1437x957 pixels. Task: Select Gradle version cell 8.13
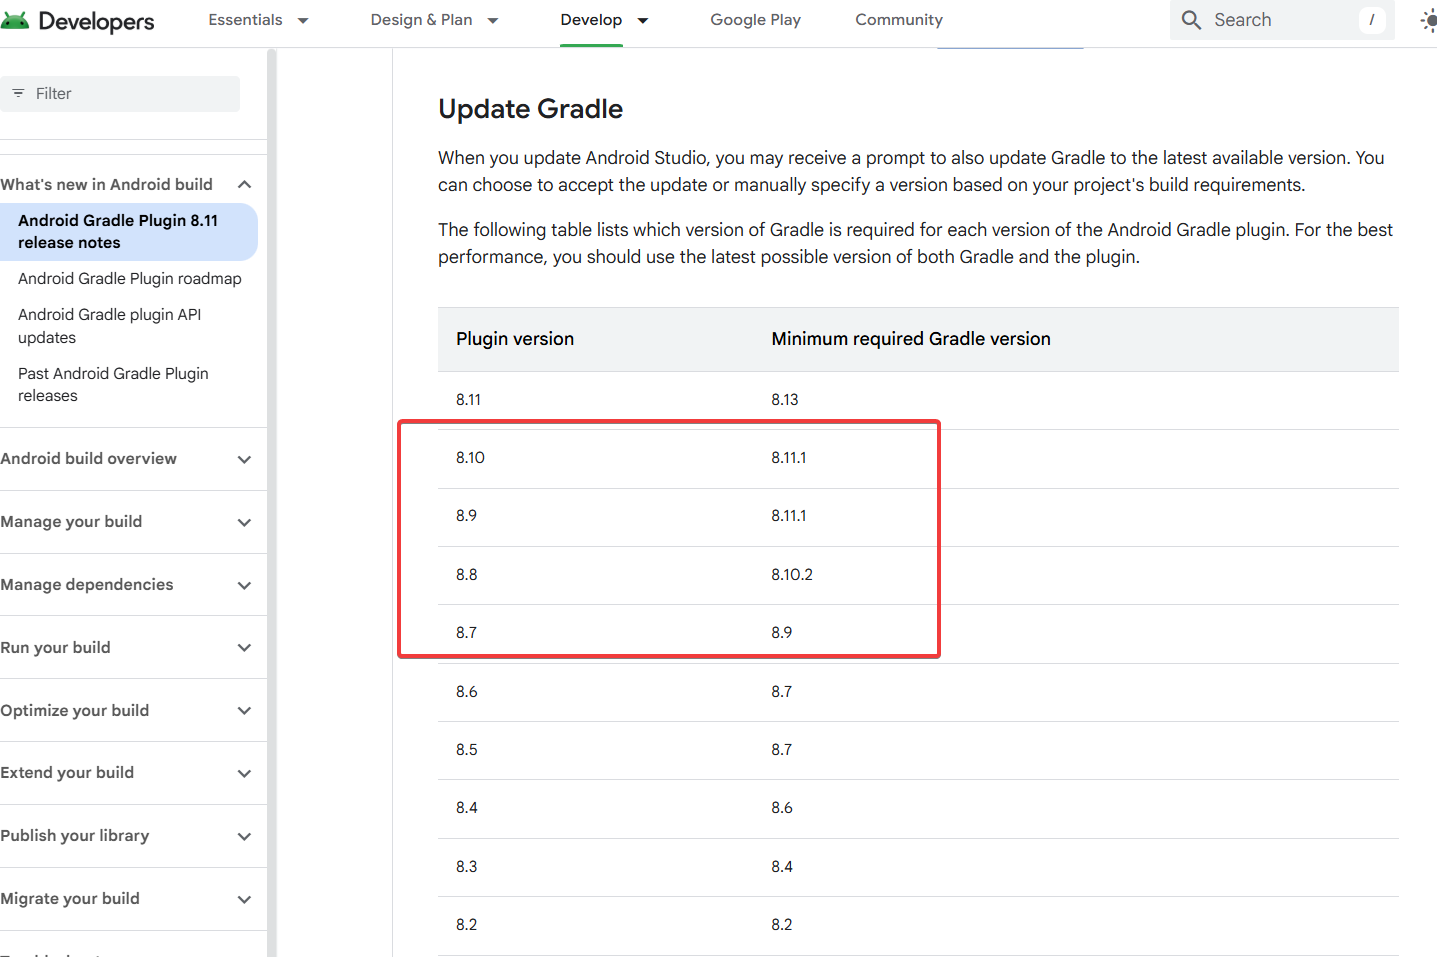(x=784, y=400)
